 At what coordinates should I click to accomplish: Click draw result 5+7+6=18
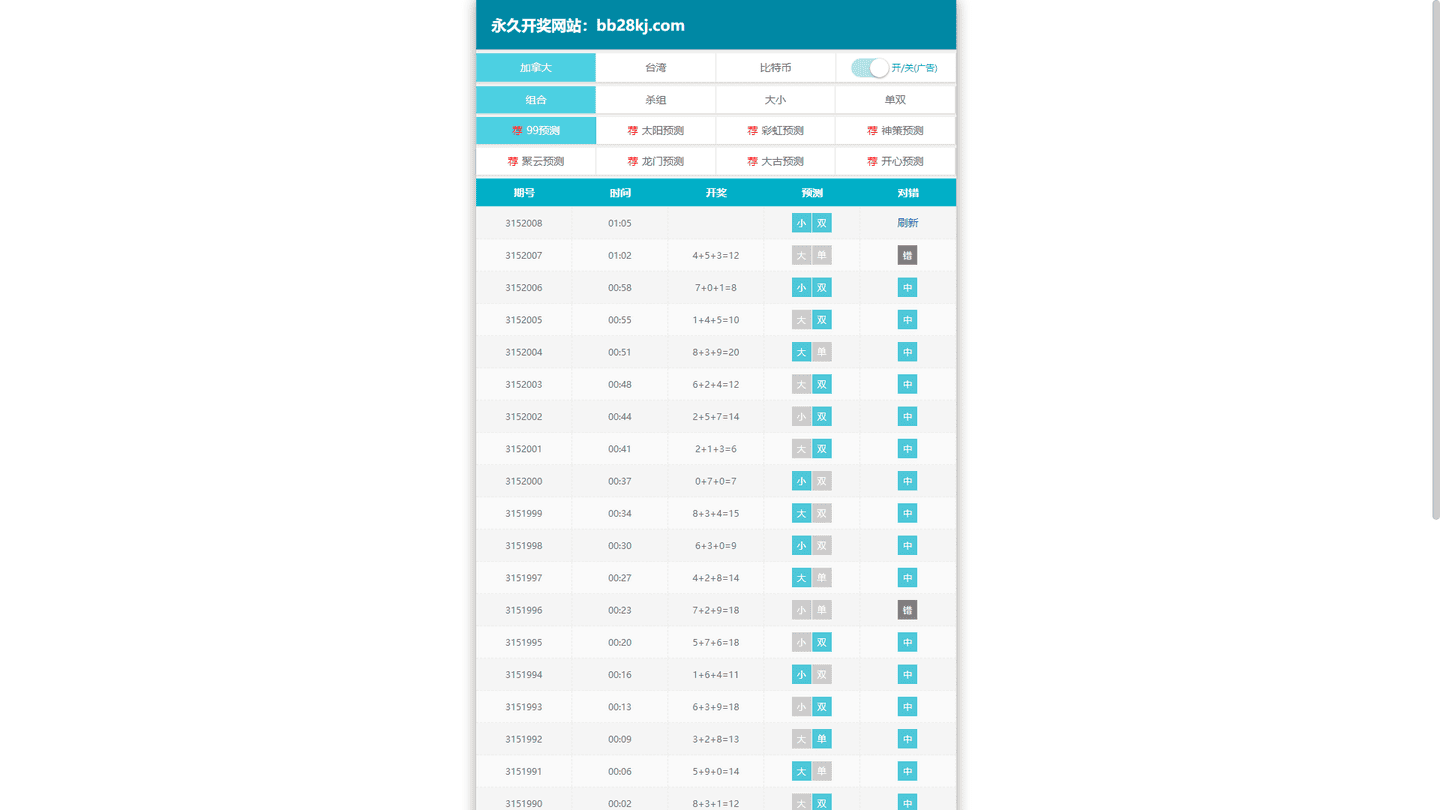pos(716,642)
